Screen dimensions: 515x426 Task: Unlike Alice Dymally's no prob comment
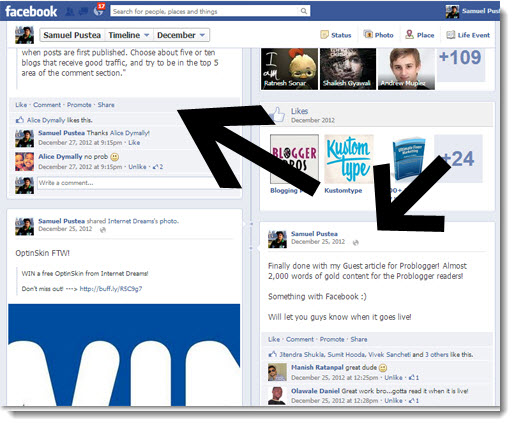point(137,167)
